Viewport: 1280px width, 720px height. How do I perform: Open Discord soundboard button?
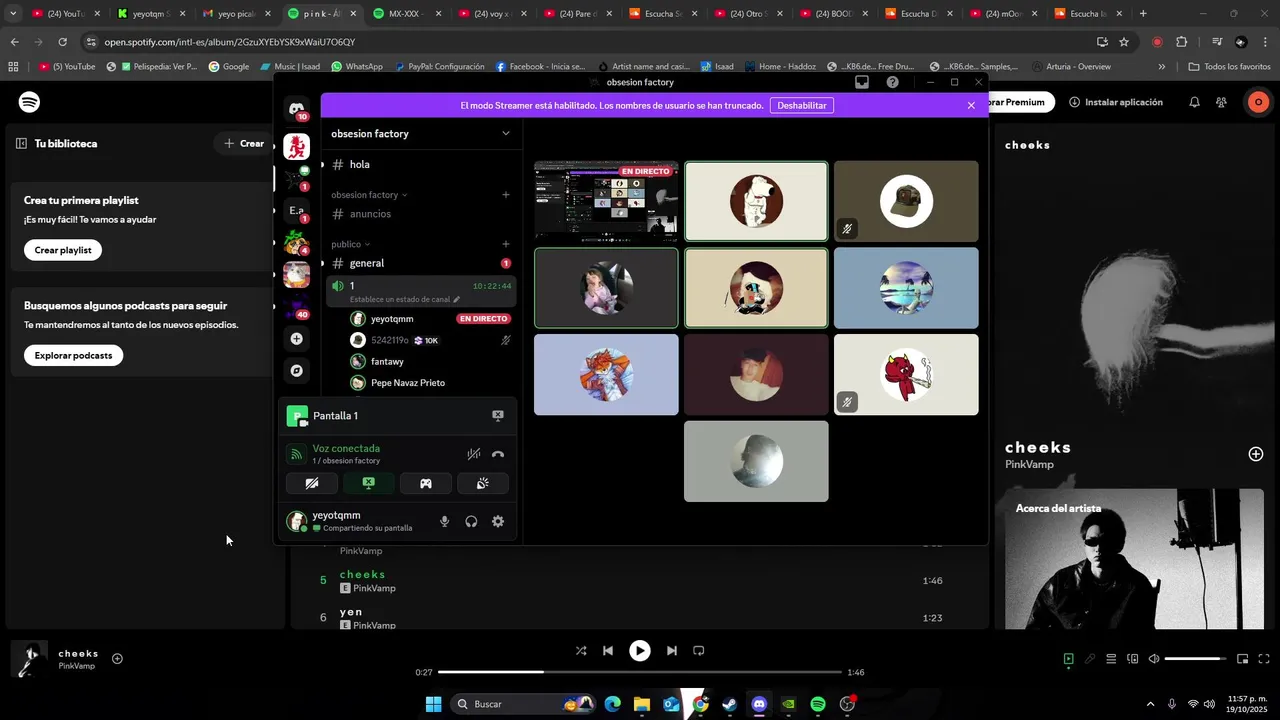point(482,484)
